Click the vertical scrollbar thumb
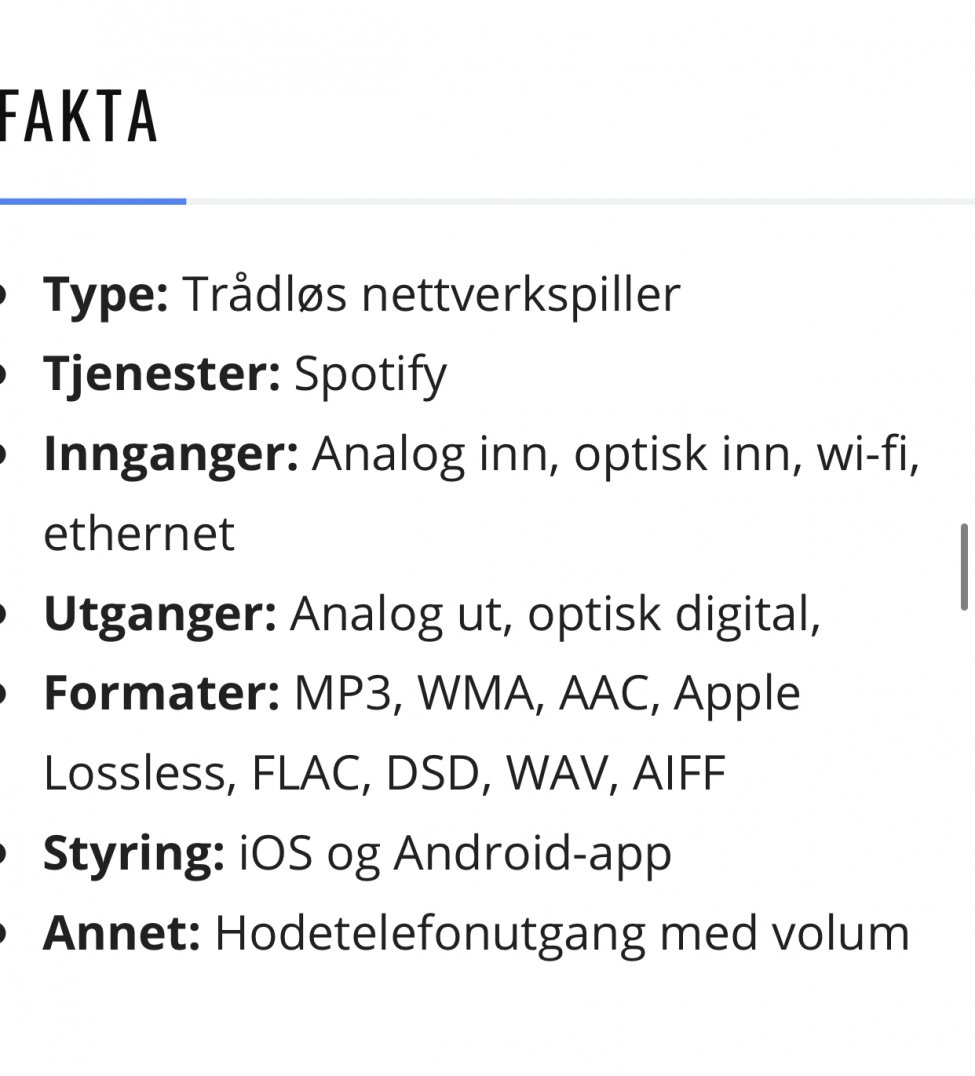This screenshot has height=1076, width=975. point(964,567)
